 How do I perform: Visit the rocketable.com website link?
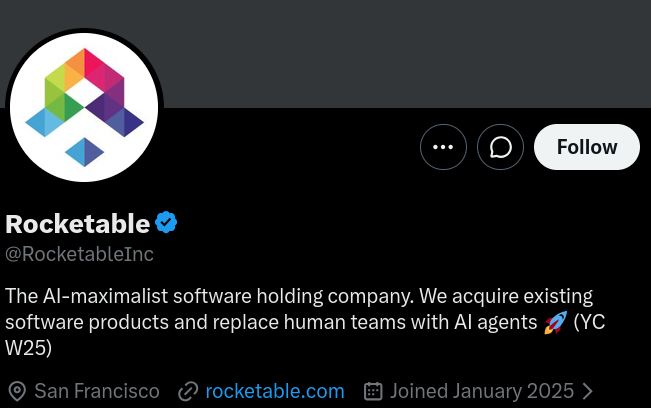[x=275, y=391]
